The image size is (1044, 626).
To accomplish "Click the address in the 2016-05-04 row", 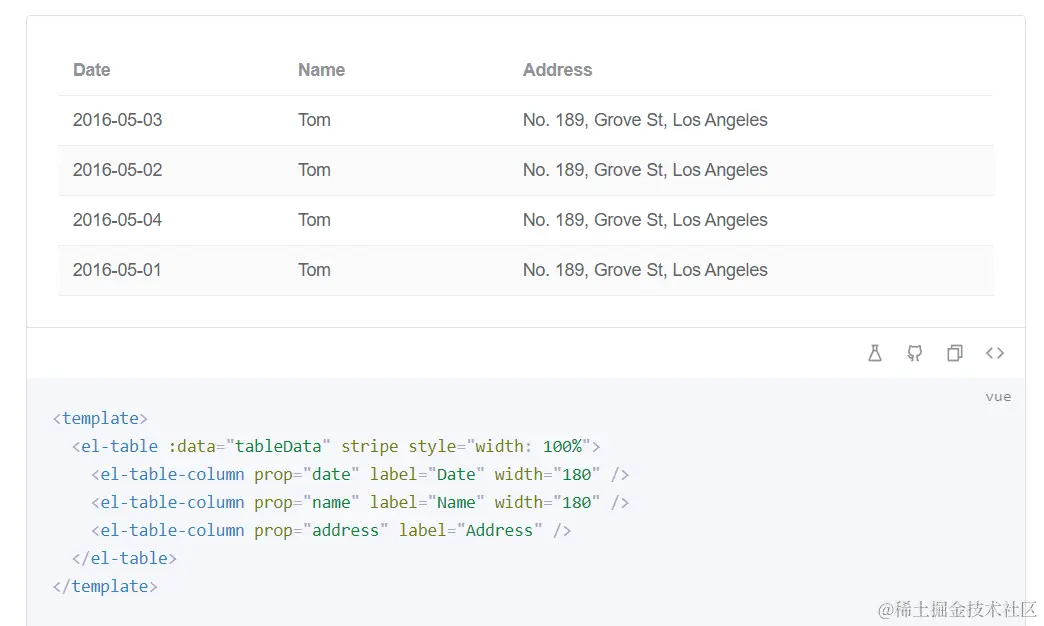I will (645, 220).
